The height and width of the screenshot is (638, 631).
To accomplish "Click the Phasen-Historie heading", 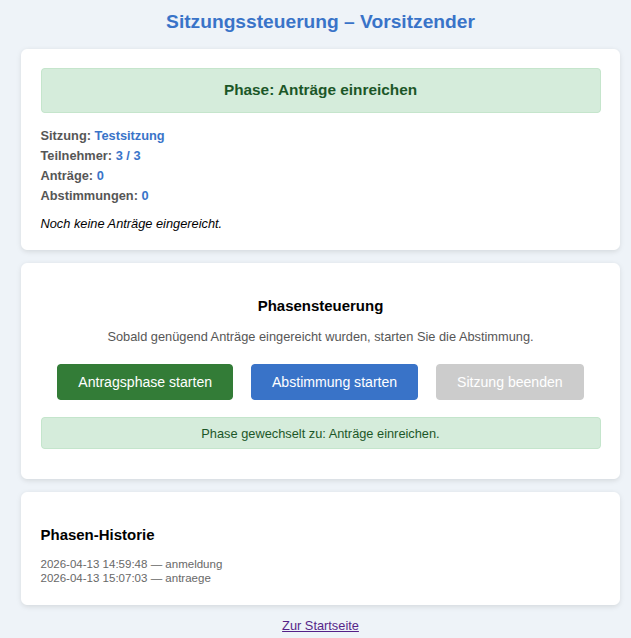I will 97,535.
